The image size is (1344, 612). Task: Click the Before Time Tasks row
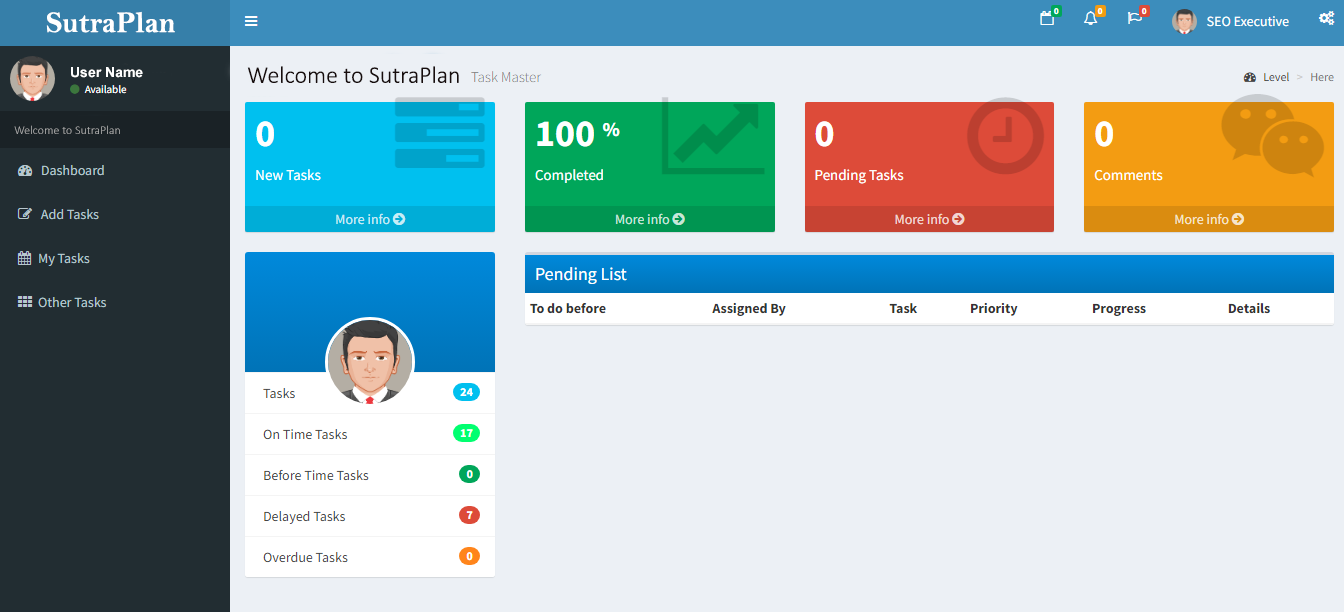[x=370, y=475]
